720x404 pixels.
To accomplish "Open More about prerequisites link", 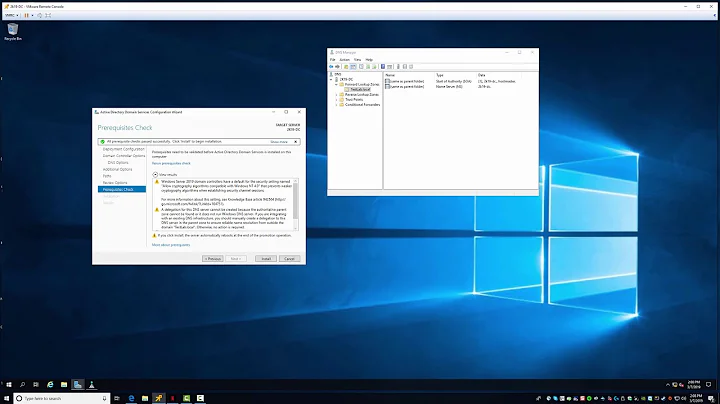I will point(171,245).
